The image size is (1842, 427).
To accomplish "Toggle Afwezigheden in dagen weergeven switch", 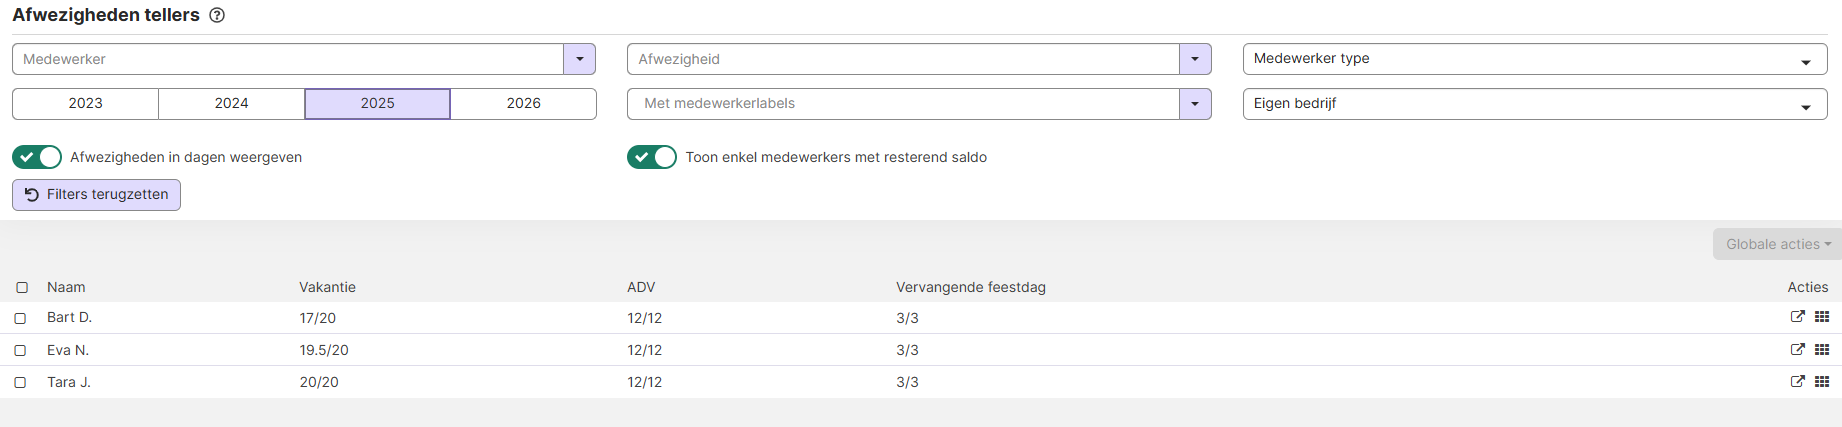I will coord(37,157).
